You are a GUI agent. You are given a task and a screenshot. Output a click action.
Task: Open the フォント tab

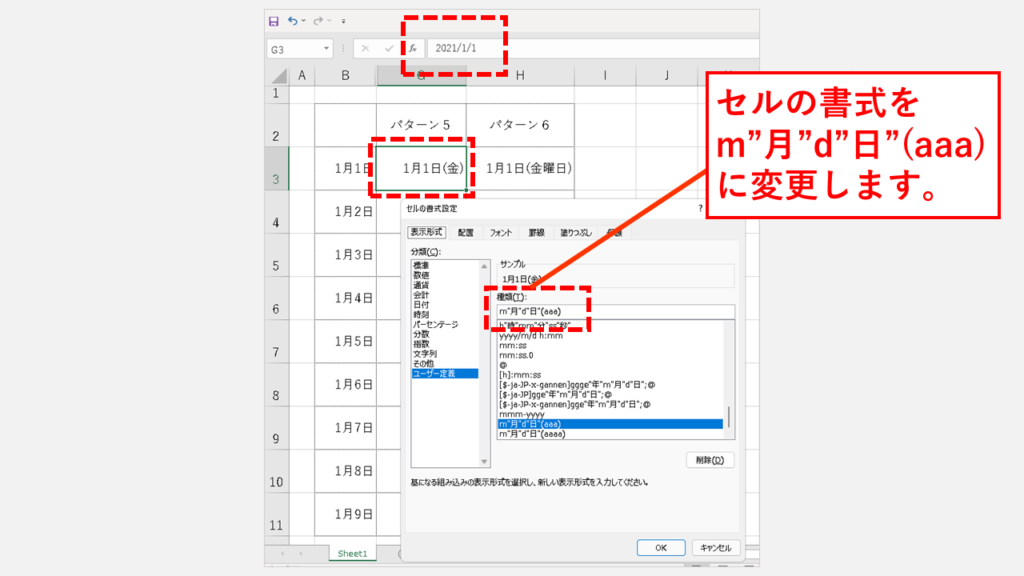[x=501, y=232]
